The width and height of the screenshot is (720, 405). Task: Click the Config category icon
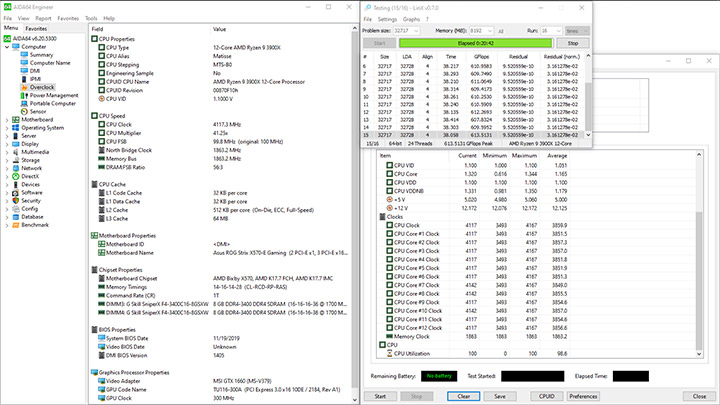(16, 208)
